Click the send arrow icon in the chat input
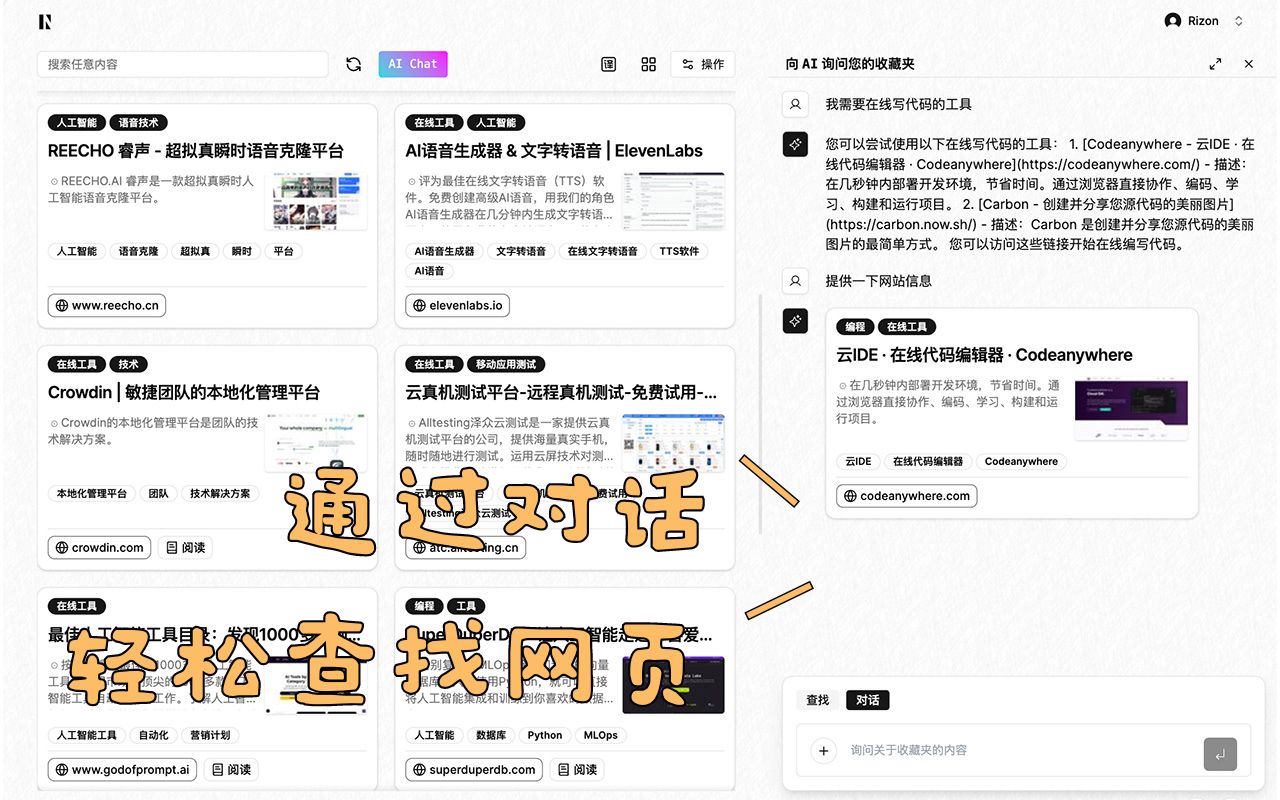 (1220, 755)
